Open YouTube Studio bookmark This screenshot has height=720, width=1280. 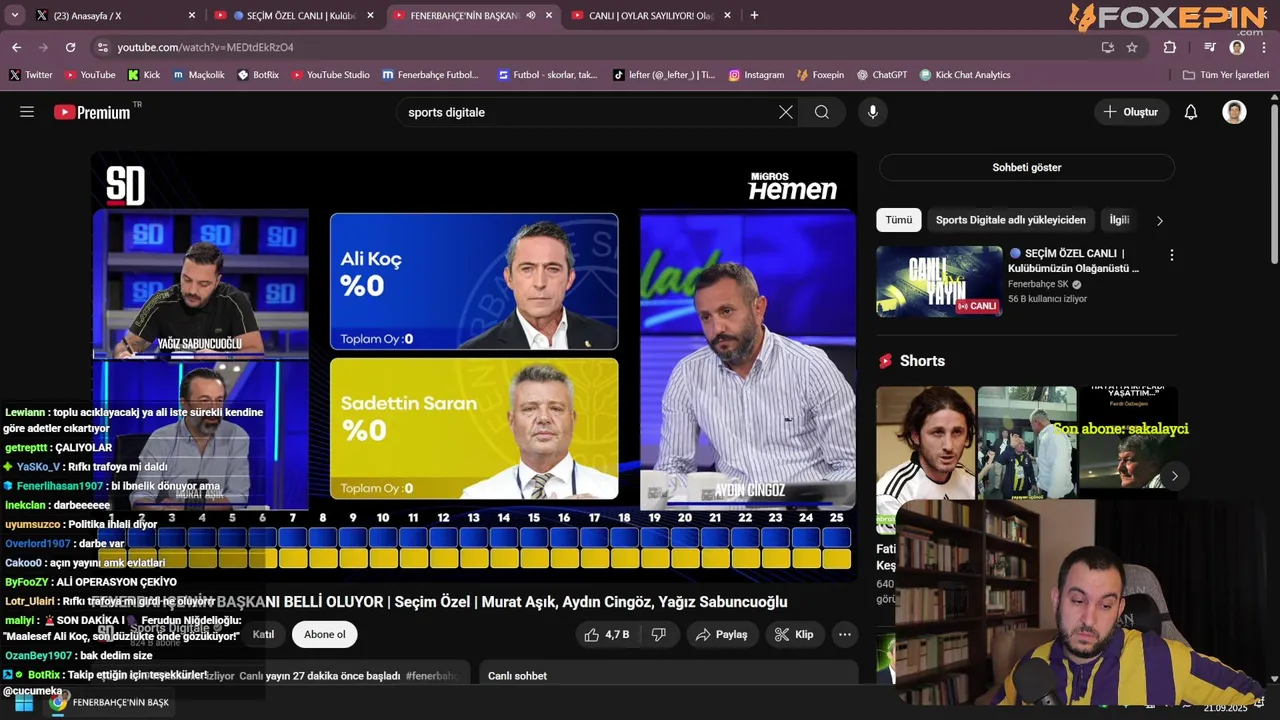330,75
